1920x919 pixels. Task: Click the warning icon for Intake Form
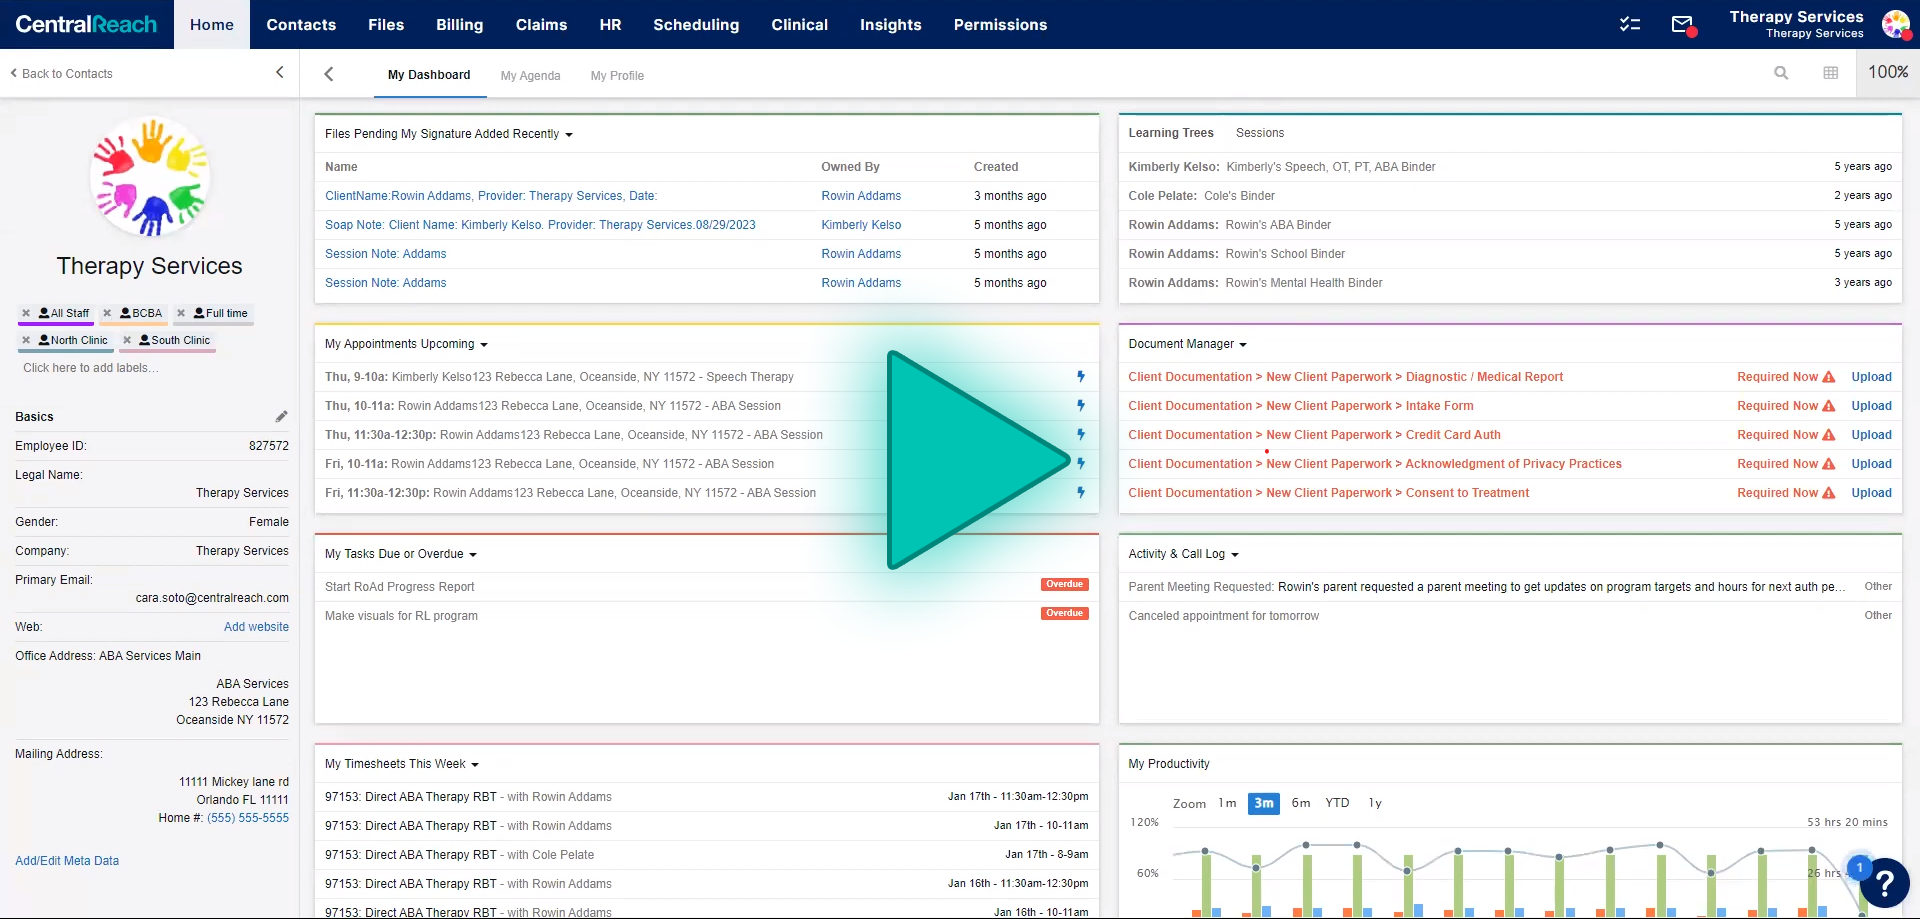[1829, 406]
